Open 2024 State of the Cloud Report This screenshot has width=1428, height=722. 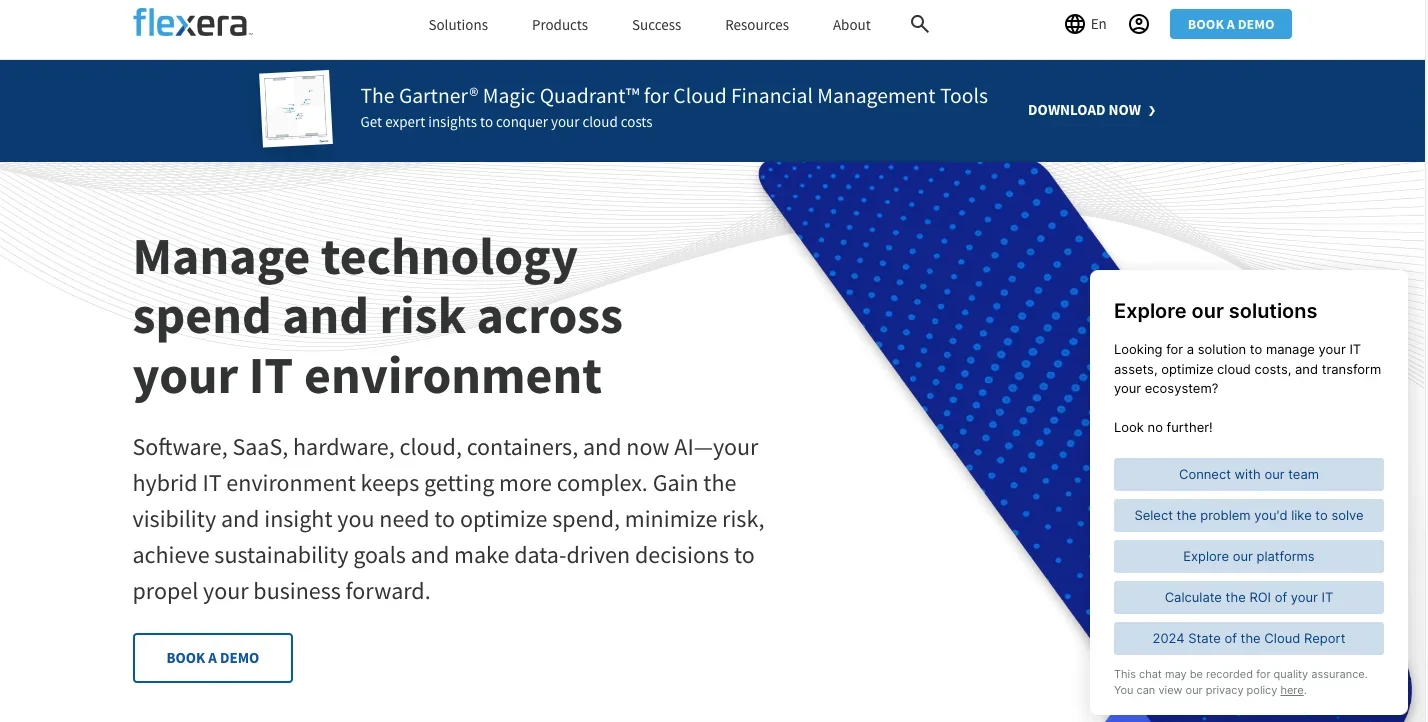tap(1248, 639)
